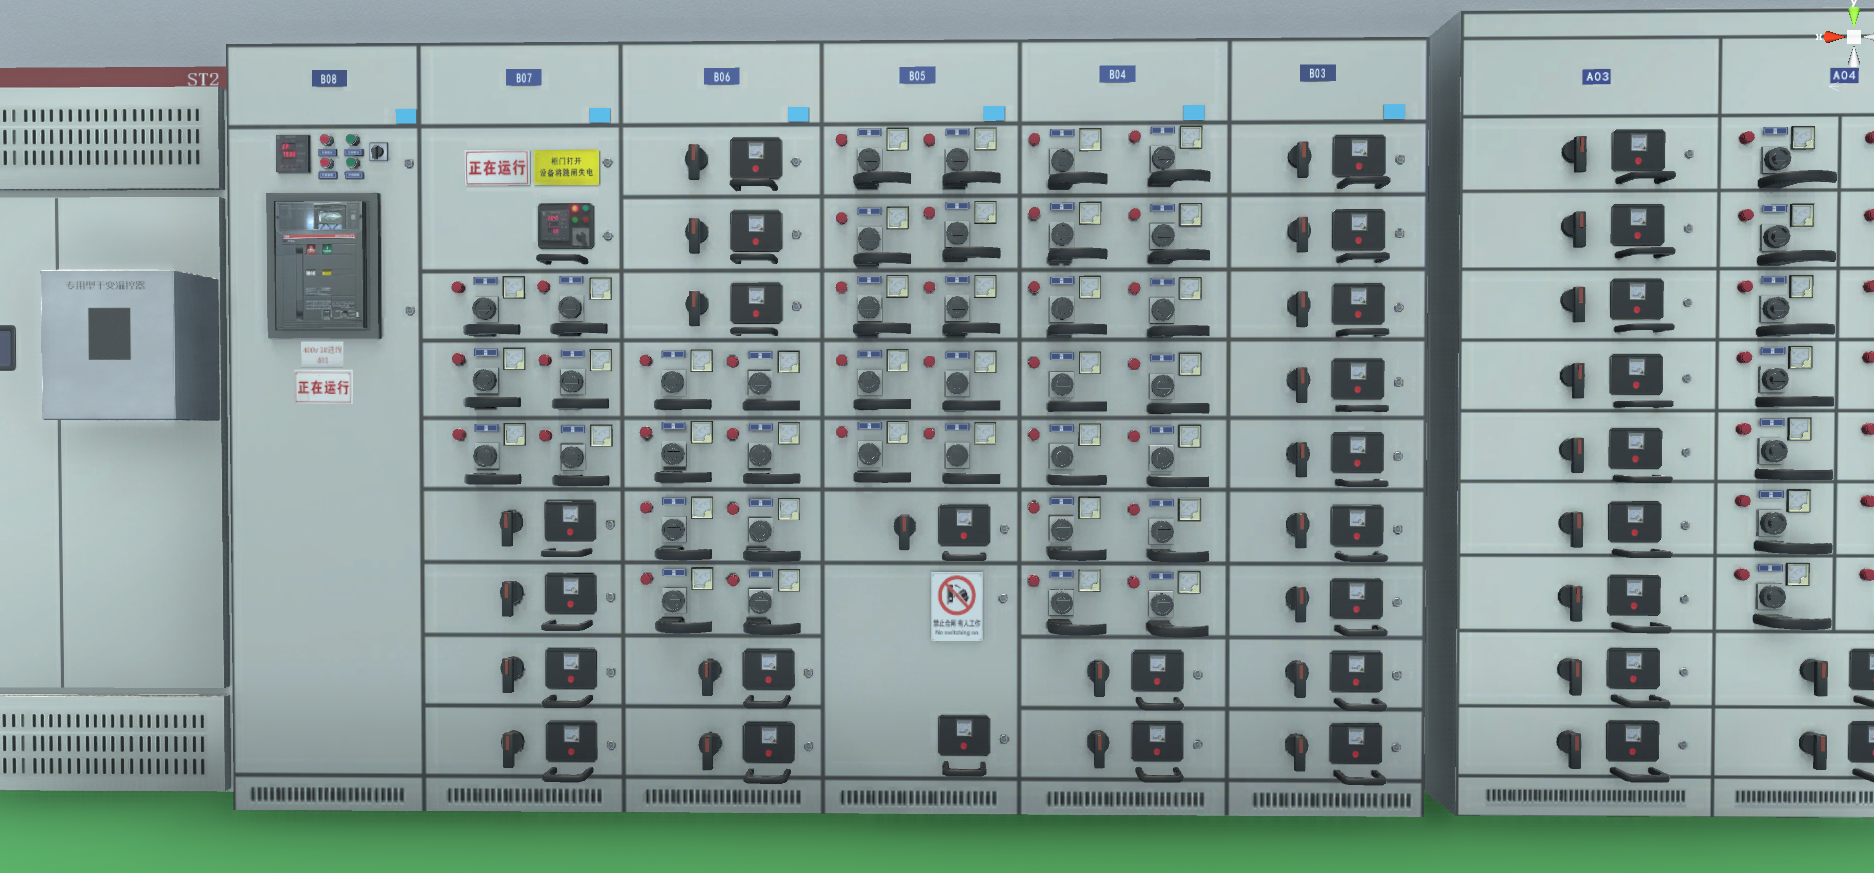
Task: Click the blue indicator tag atop cabinet B08
Action: click(x=406, y=116)
